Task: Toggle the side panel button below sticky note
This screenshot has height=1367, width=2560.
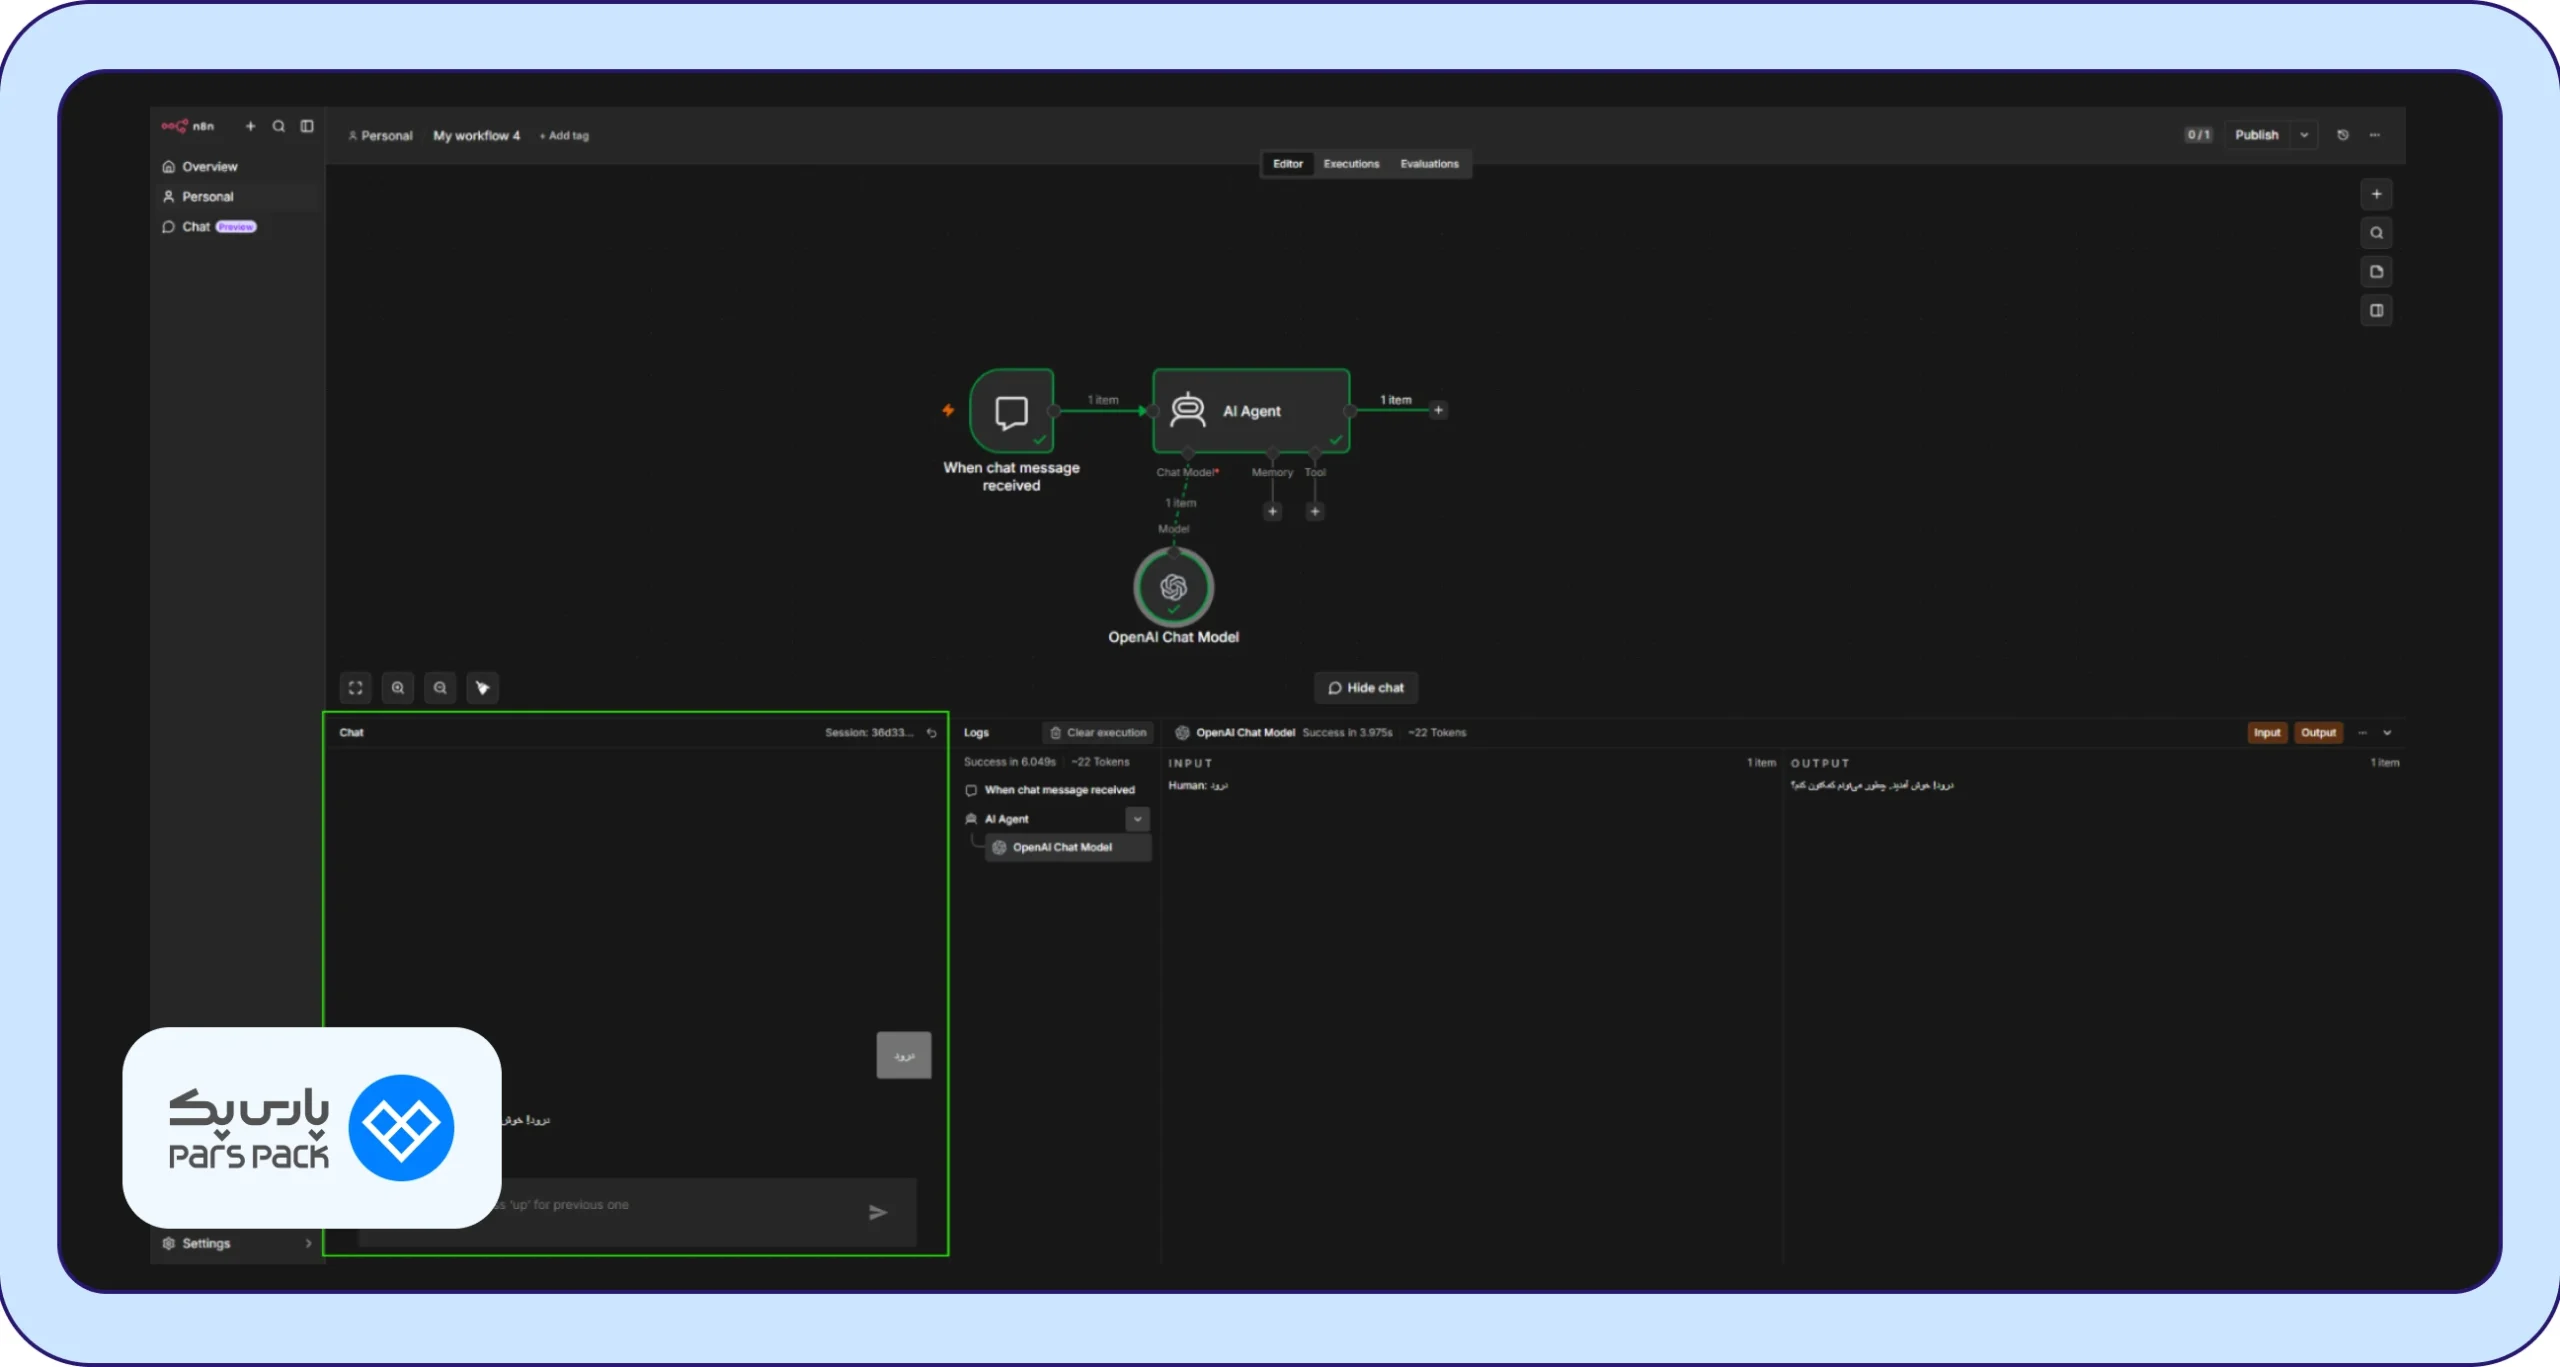Action: click(2376, 311)
